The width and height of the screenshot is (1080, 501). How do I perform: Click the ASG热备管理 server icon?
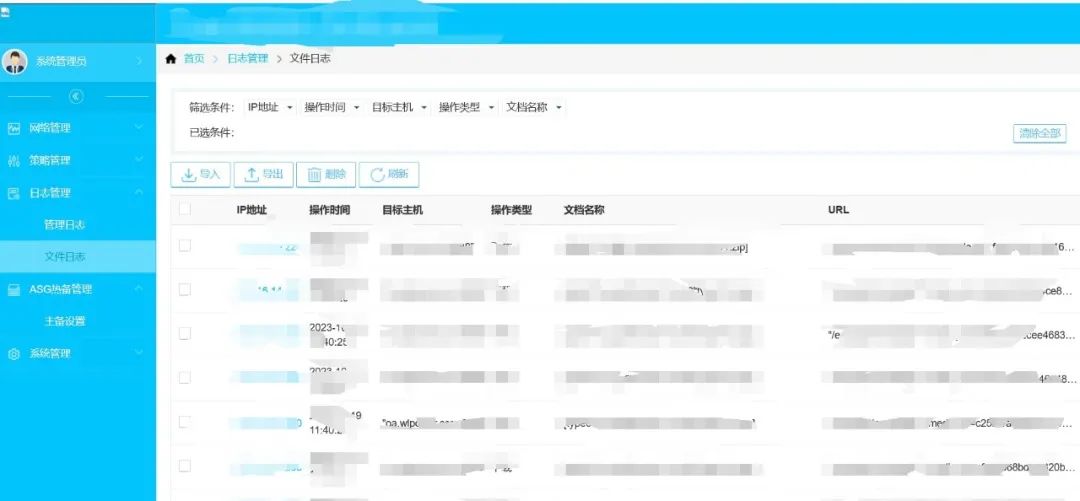[14, 289]
